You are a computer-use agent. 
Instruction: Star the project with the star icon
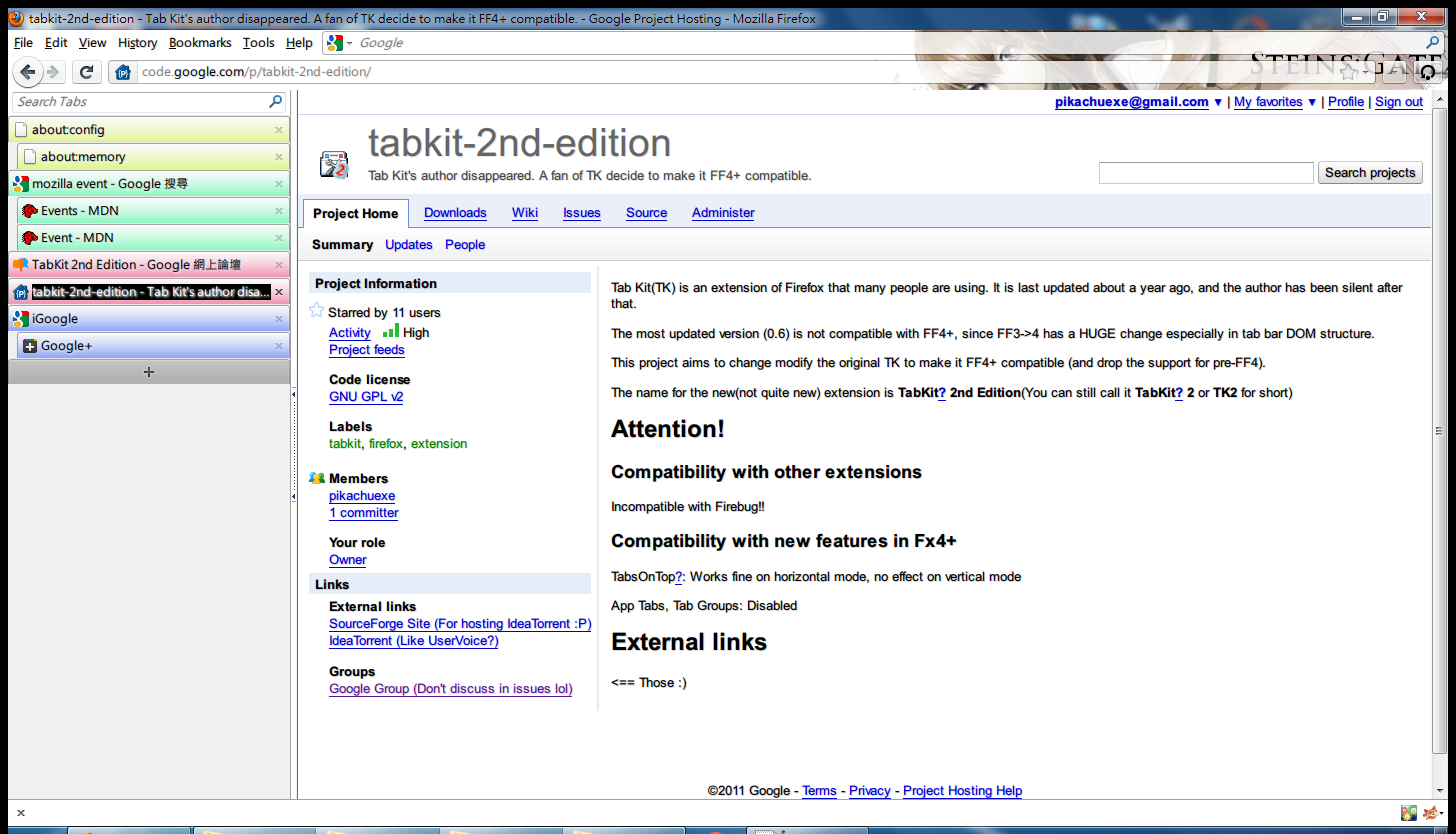point(317,311)
